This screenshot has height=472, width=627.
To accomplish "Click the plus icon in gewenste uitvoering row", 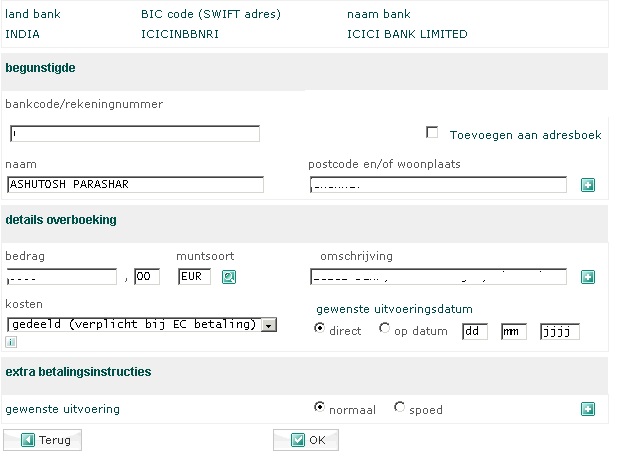I will pyautogui.click(x=588, y=409).
